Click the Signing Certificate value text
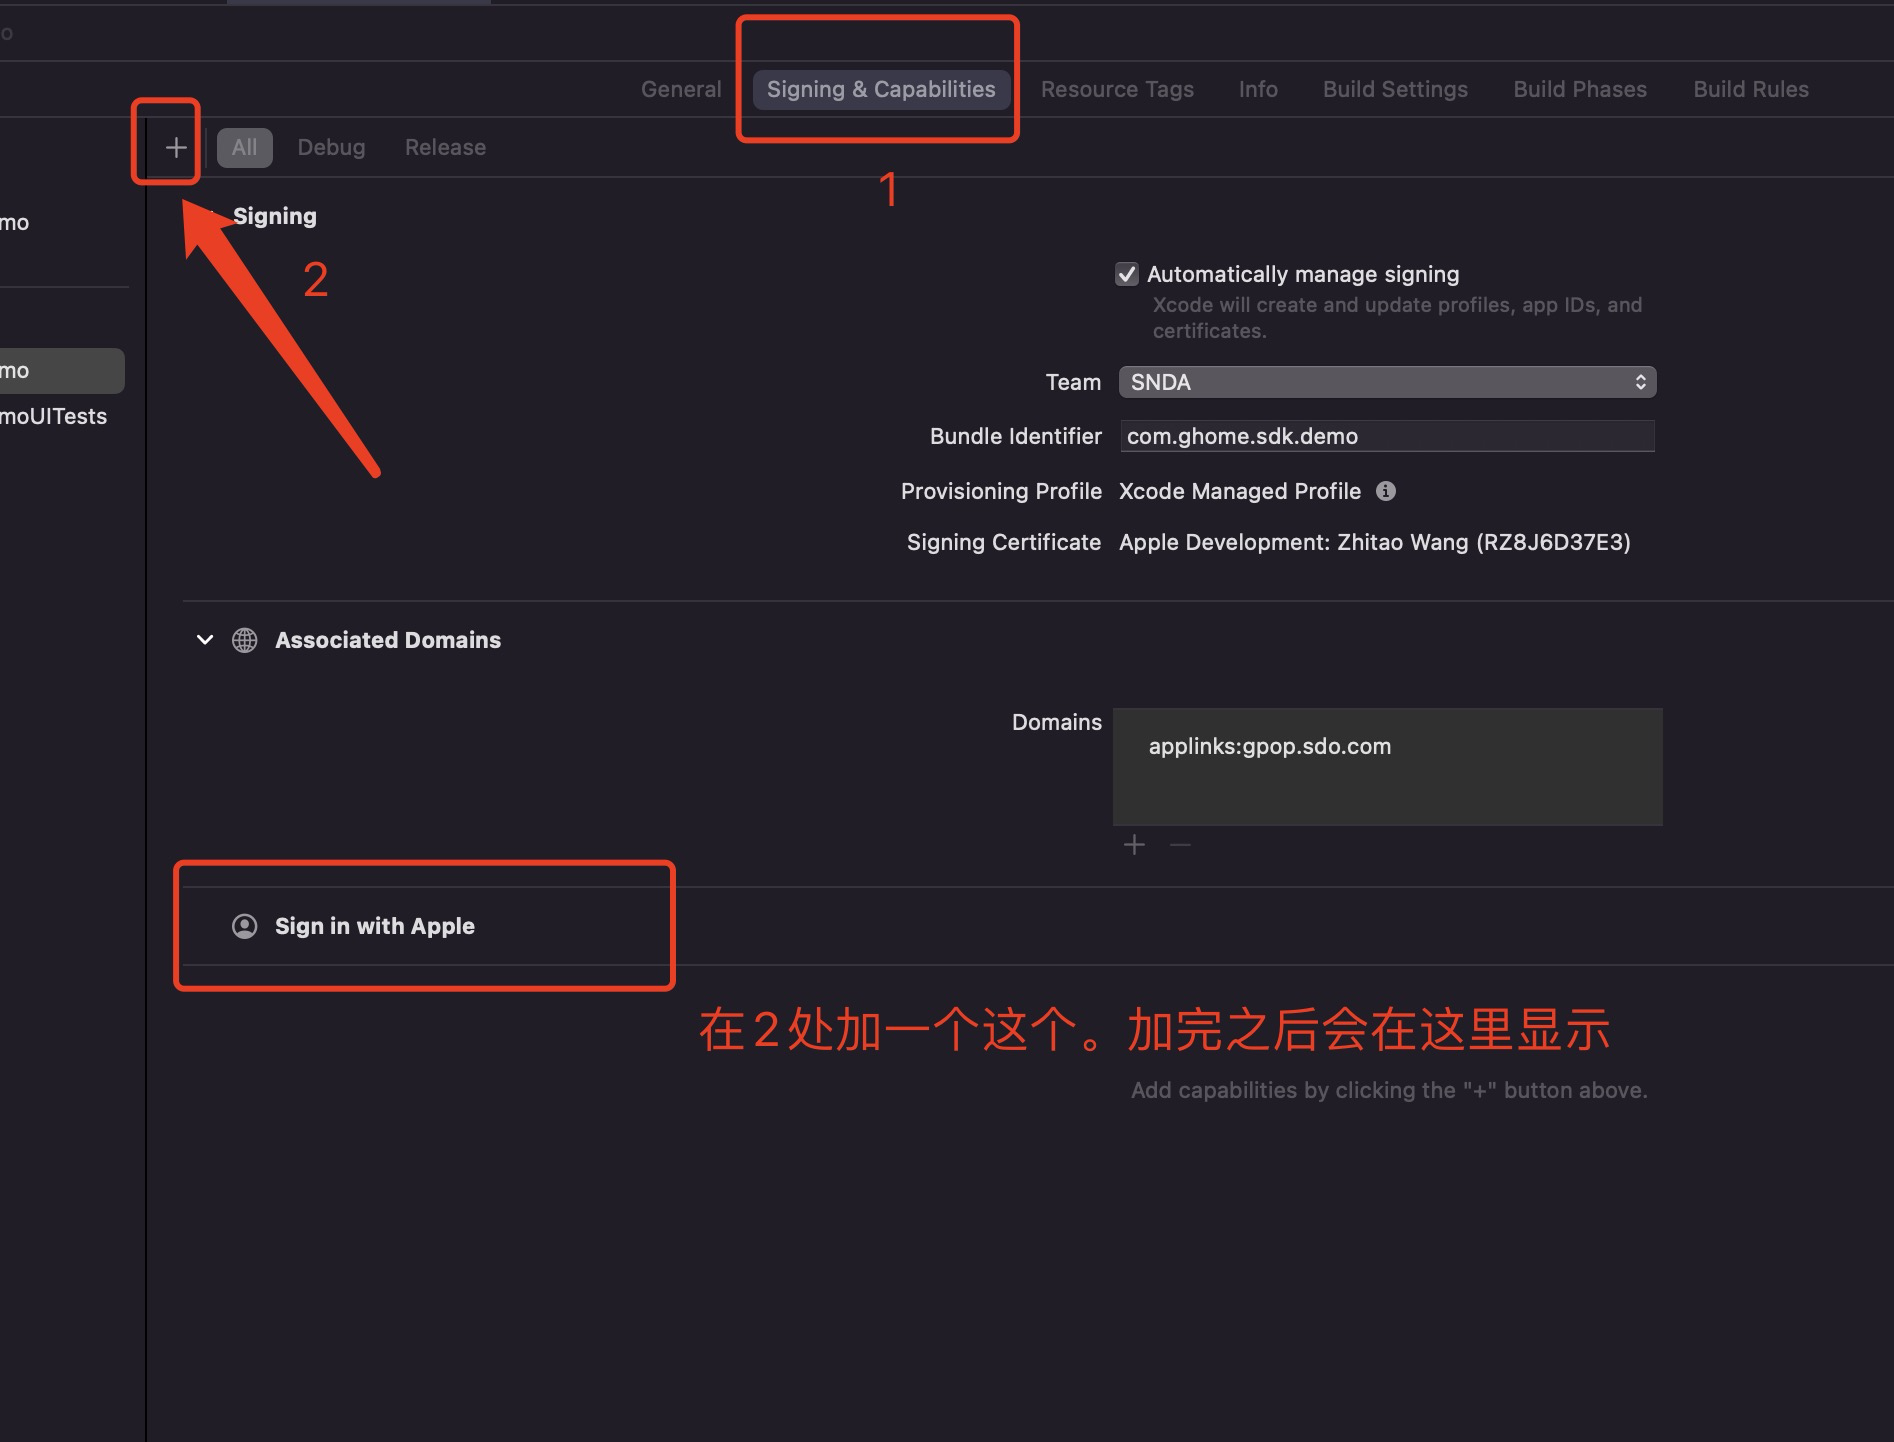1894x1442 pixels. 1374,542
